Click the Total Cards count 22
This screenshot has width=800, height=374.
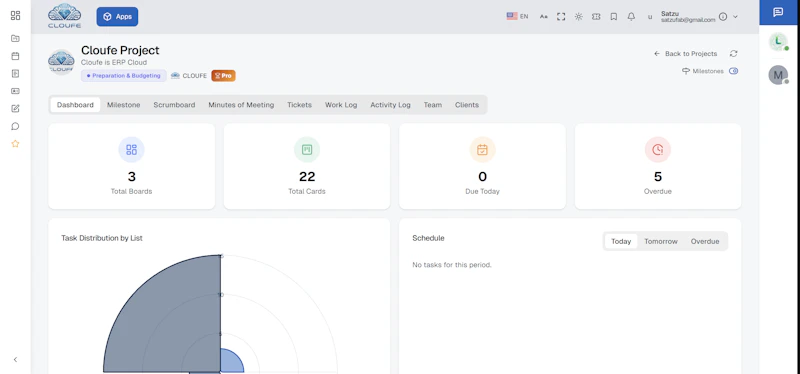(x=307, y=177)
